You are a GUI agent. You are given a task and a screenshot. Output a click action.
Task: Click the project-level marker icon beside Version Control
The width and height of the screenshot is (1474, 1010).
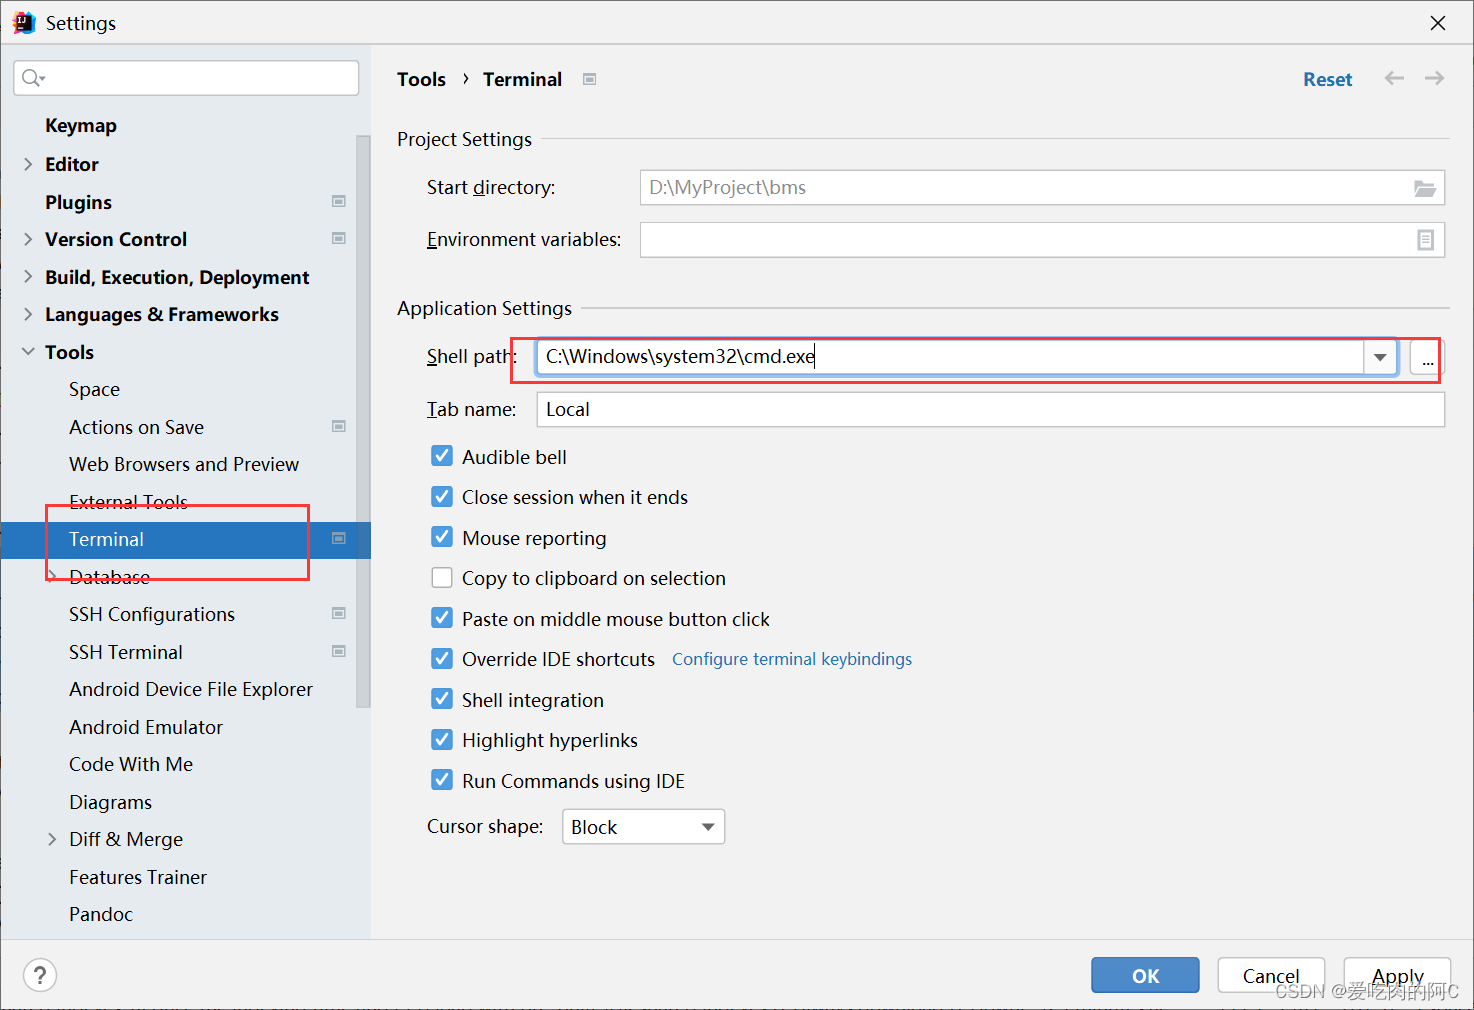339,238
